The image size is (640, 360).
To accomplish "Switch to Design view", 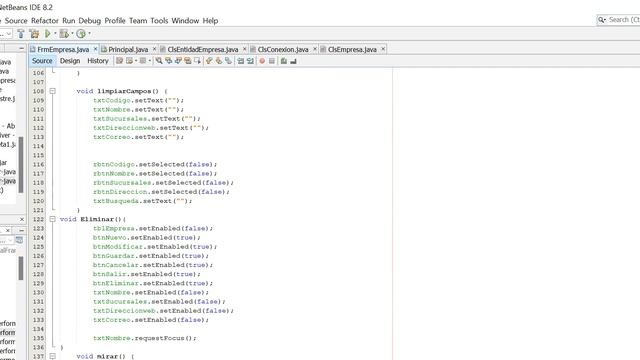I will (x=70, y=61).
